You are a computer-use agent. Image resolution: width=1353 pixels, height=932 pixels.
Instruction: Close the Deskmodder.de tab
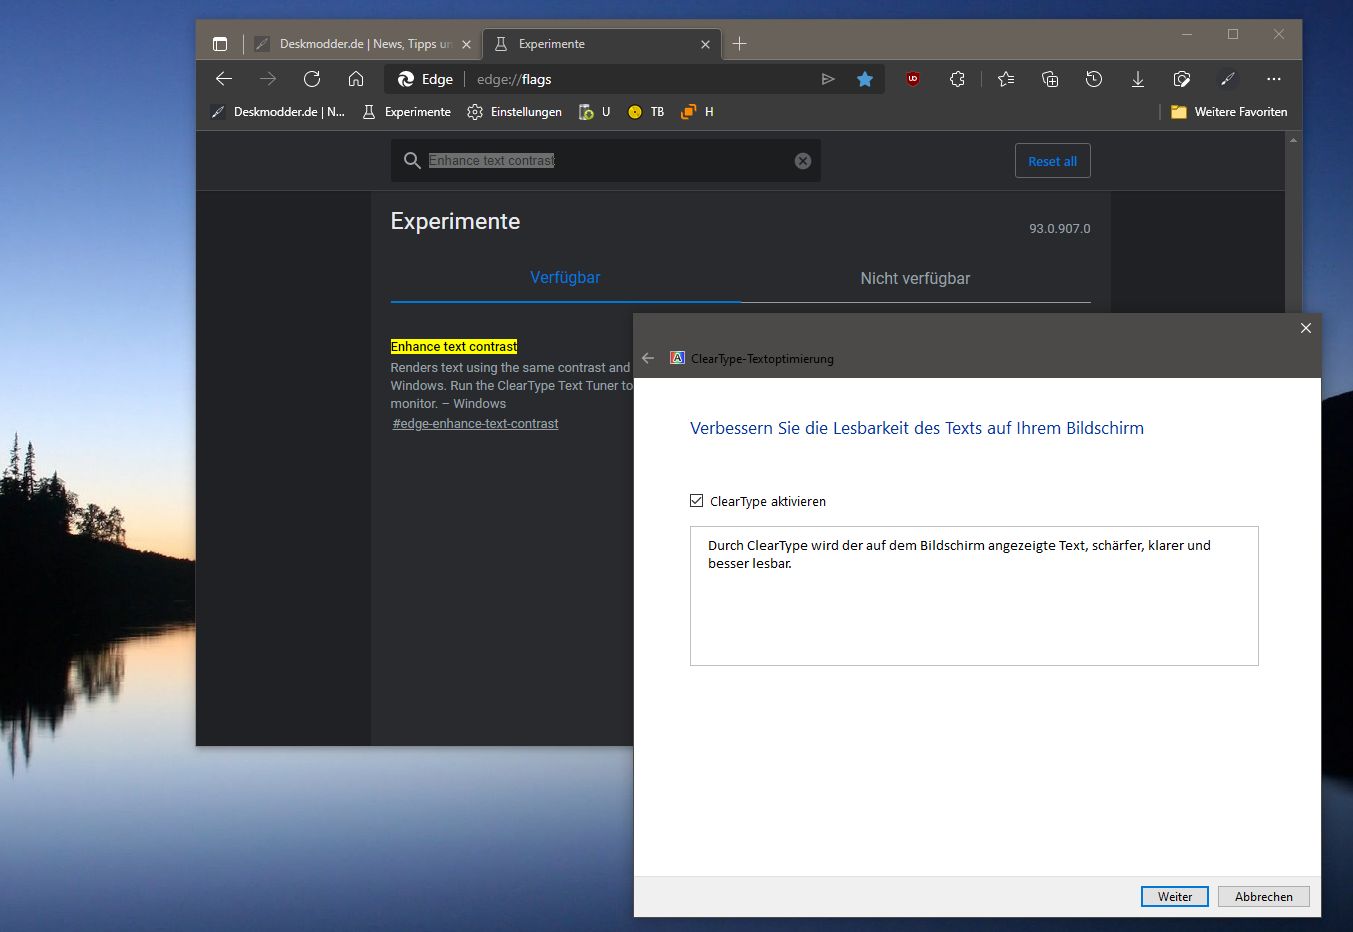point(466,44)
